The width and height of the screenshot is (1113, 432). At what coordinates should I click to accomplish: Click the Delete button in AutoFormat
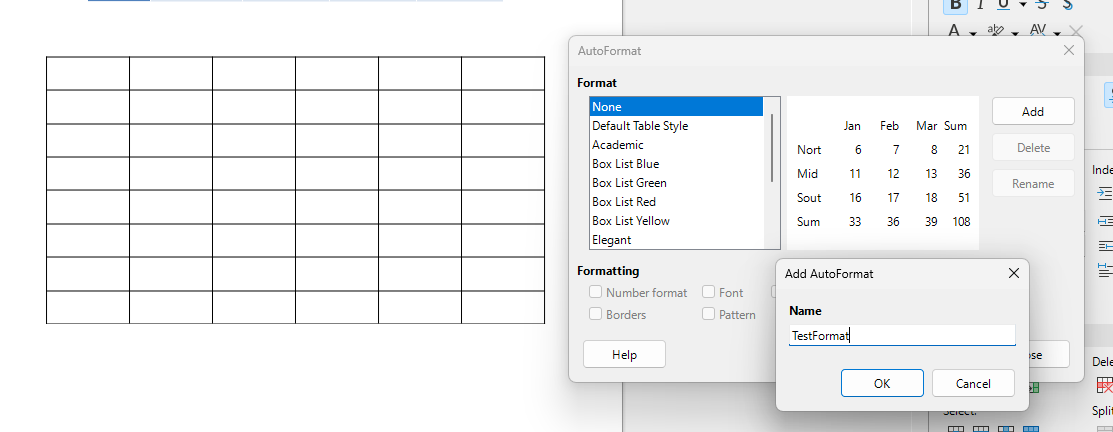1033,148
